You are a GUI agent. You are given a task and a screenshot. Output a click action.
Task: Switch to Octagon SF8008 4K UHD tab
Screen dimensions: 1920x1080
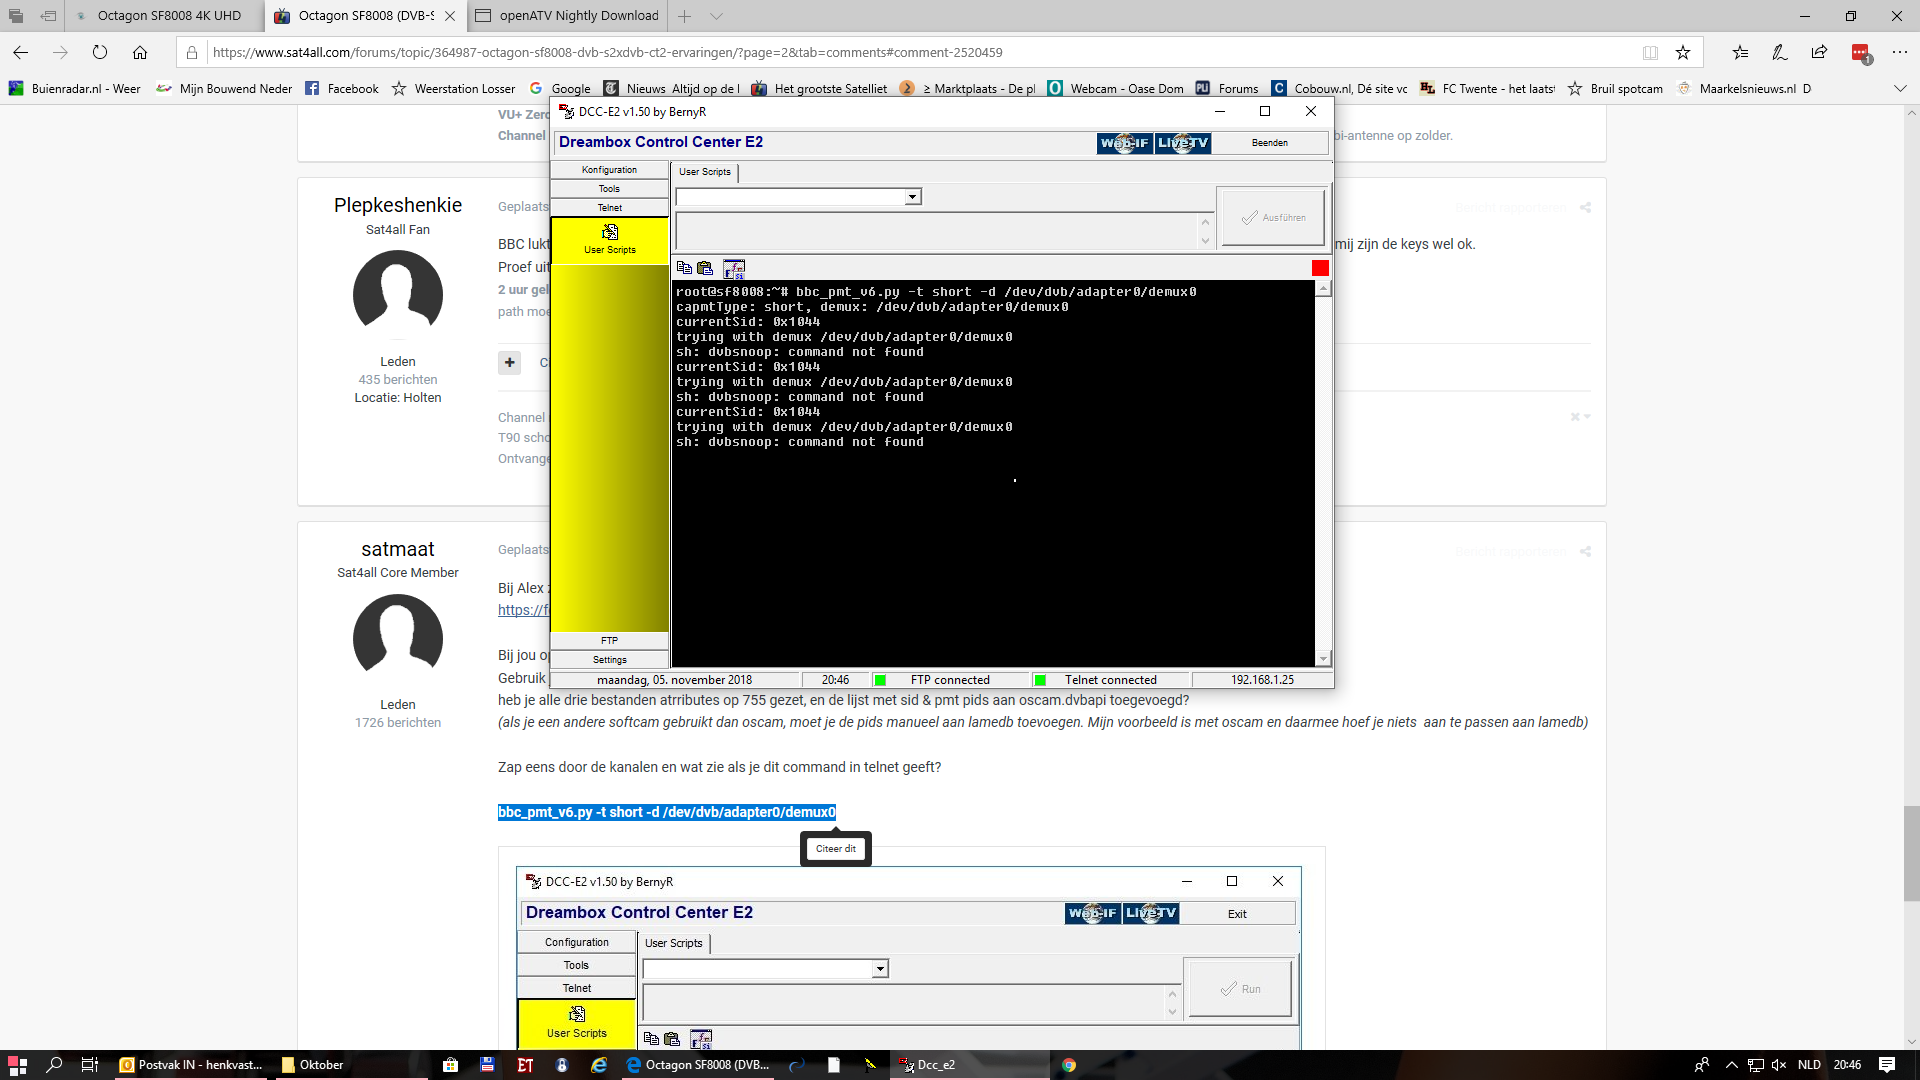pyautogui.click(x=165, y=16)
